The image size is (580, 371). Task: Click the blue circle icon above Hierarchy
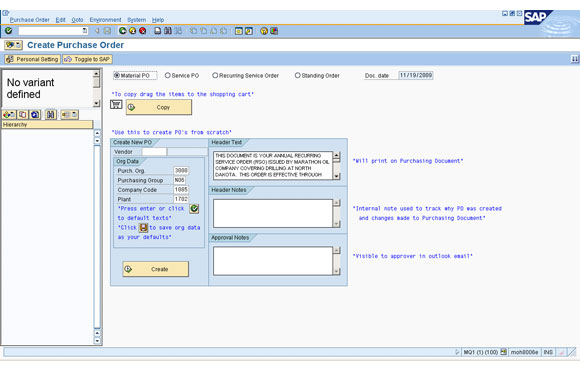point(35,115)
